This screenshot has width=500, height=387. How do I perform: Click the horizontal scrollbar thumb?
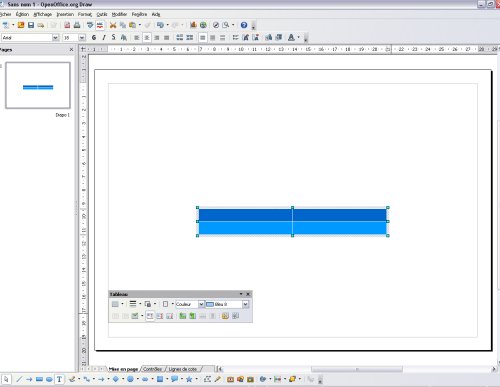pos(357,369)
